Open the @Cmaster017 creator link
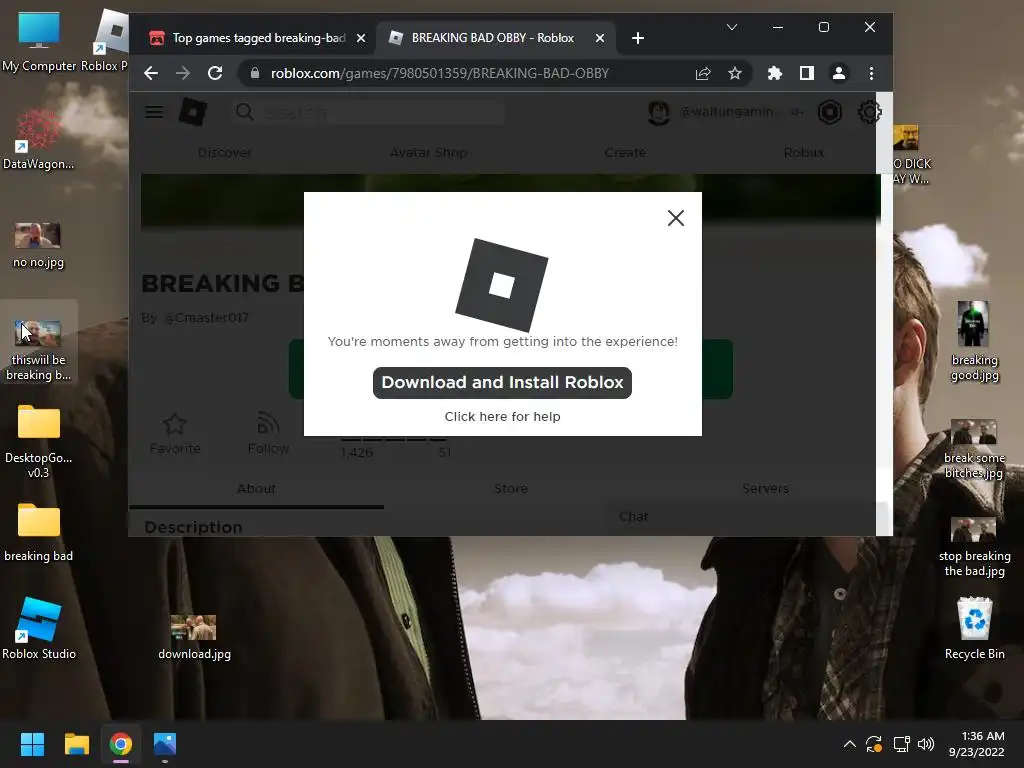1024x768 pixels. pos(206,318)
